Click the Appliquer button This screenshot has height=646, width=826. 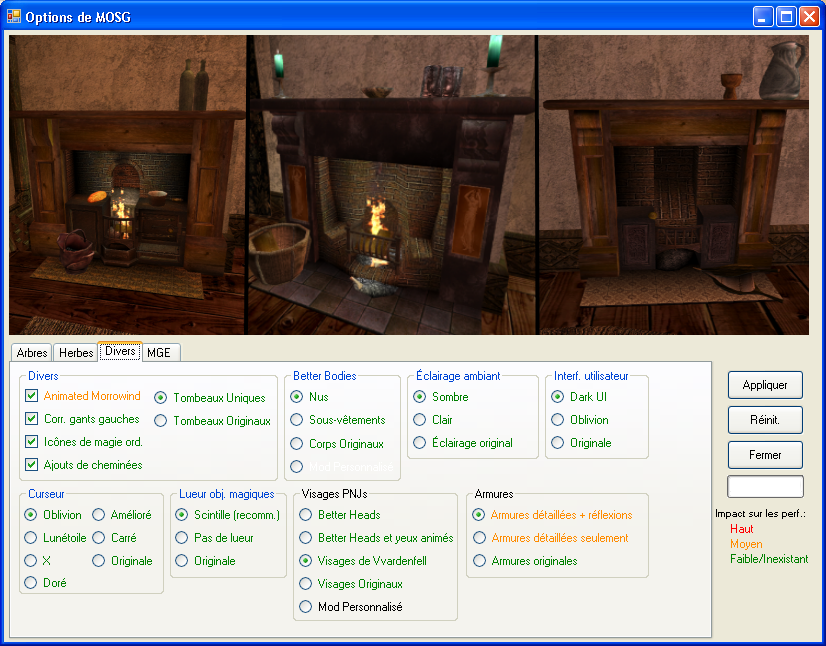click(765, 385)
